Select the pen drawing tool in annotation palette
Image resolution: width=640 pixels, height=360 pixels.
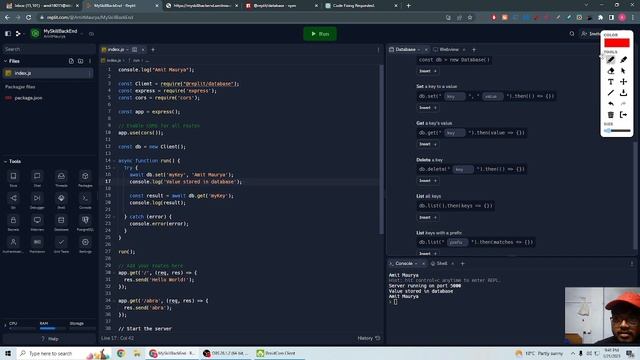pos(610,60)
